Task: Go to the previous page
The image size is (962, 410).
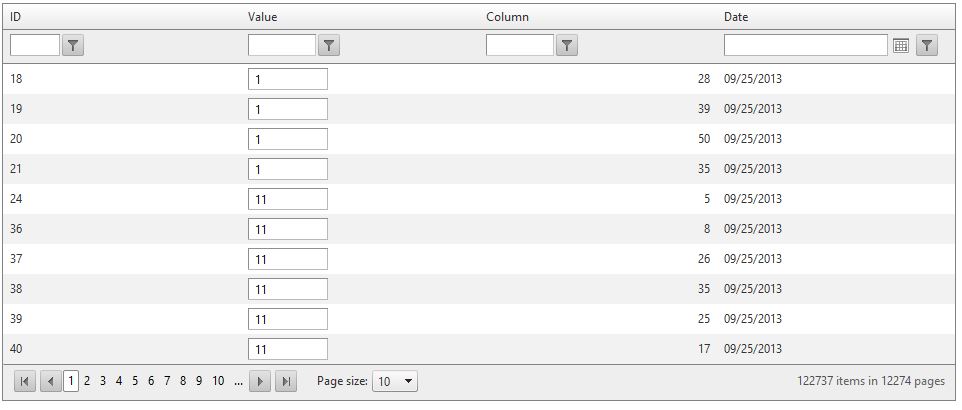Action: [x=50, y=381]
